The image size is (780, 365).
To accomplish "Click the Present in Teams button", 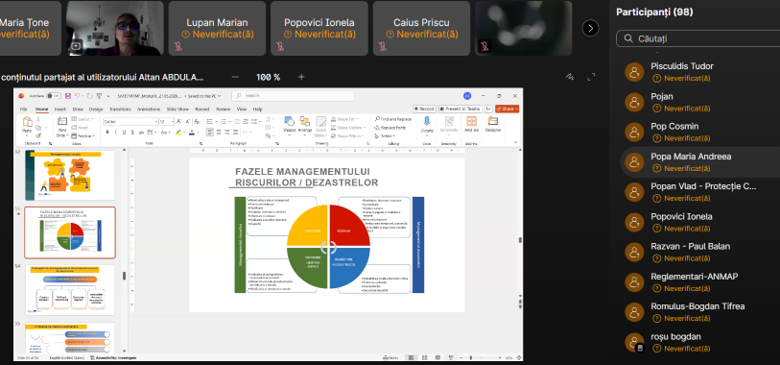I will [460, 109].
